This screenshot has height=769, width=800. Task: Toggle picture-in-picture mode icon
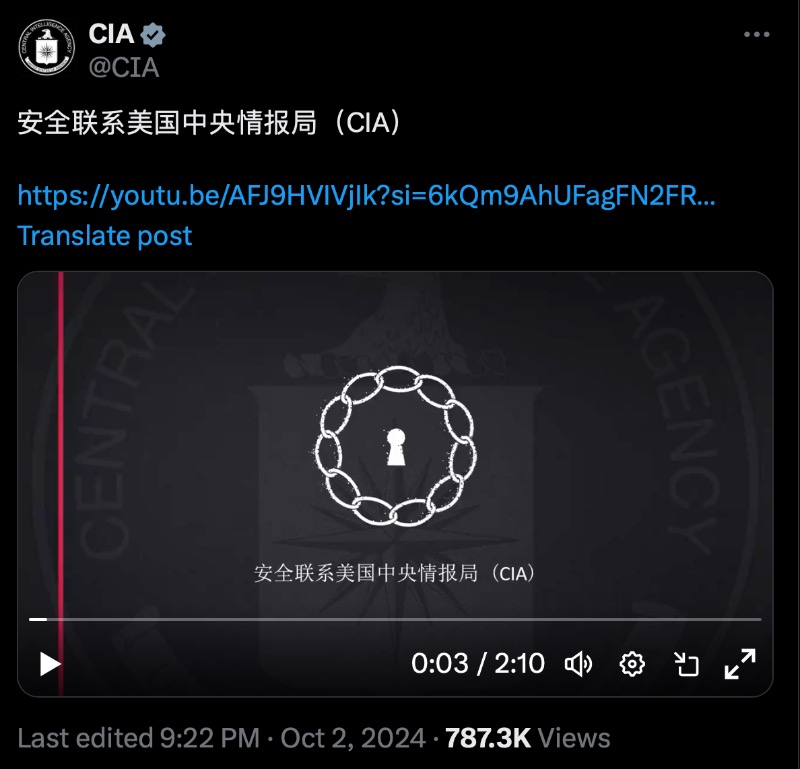coord(686,664)
